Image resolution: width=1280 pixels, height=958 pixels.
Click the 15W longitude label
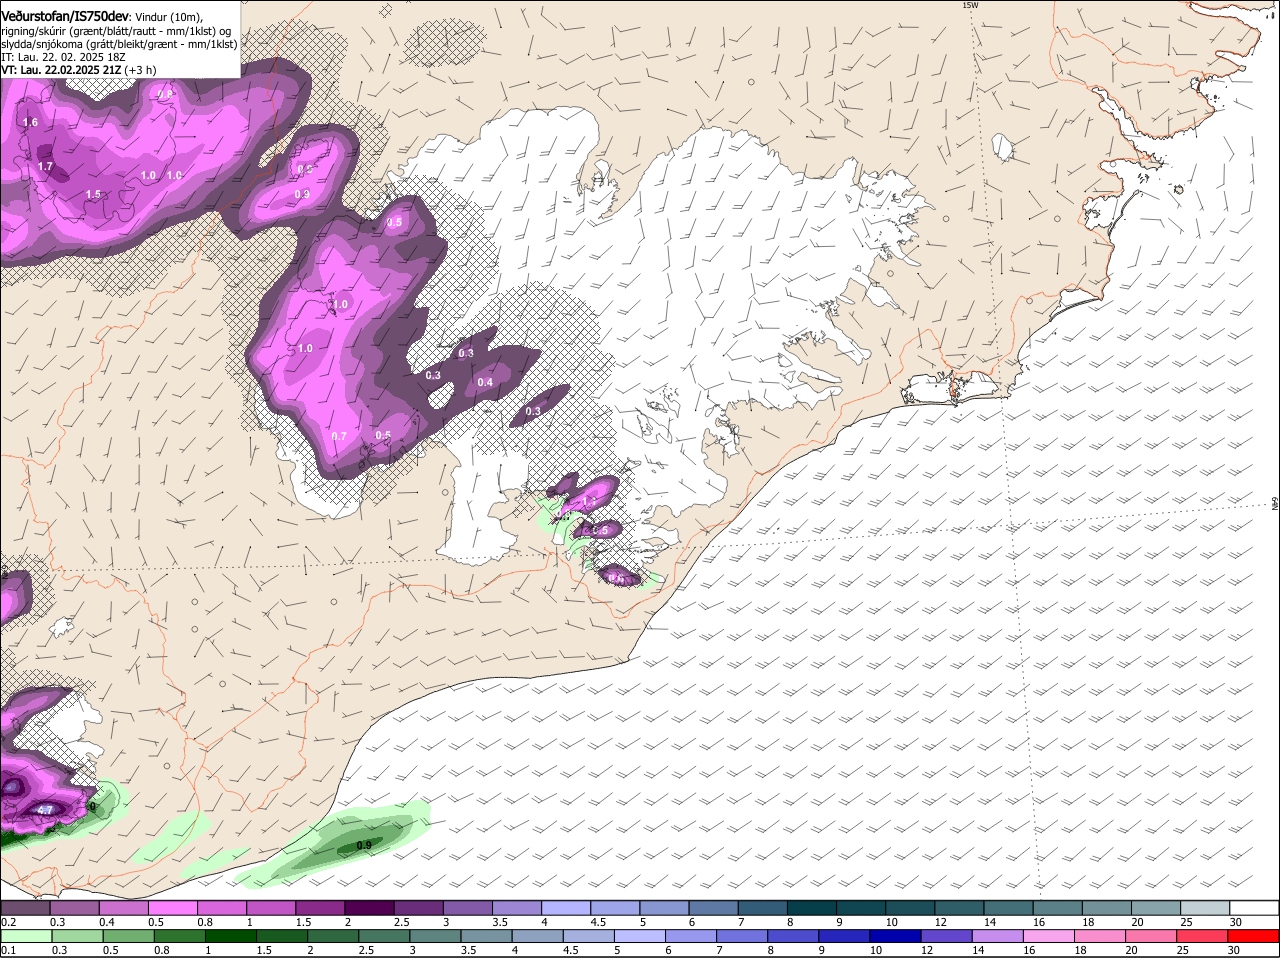969,5
